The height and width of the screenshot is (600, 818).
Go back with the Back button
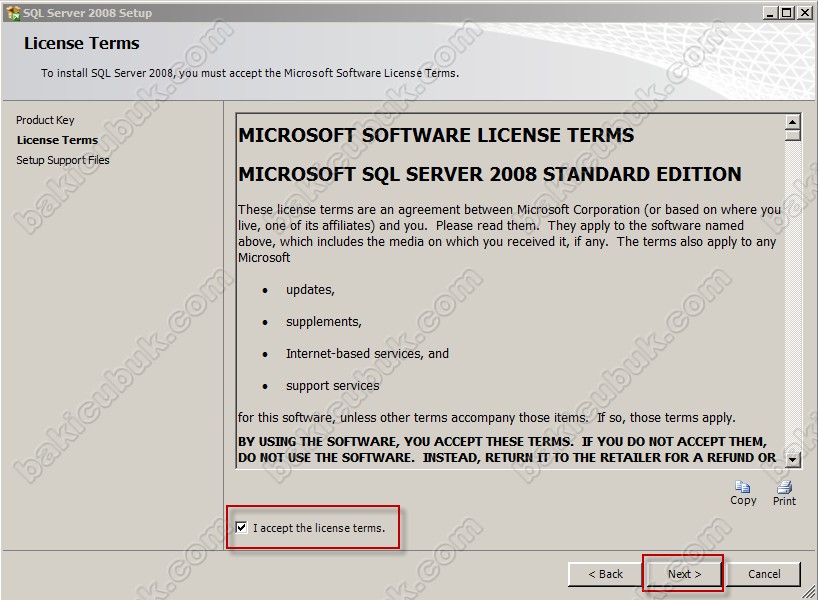(605, 574)
